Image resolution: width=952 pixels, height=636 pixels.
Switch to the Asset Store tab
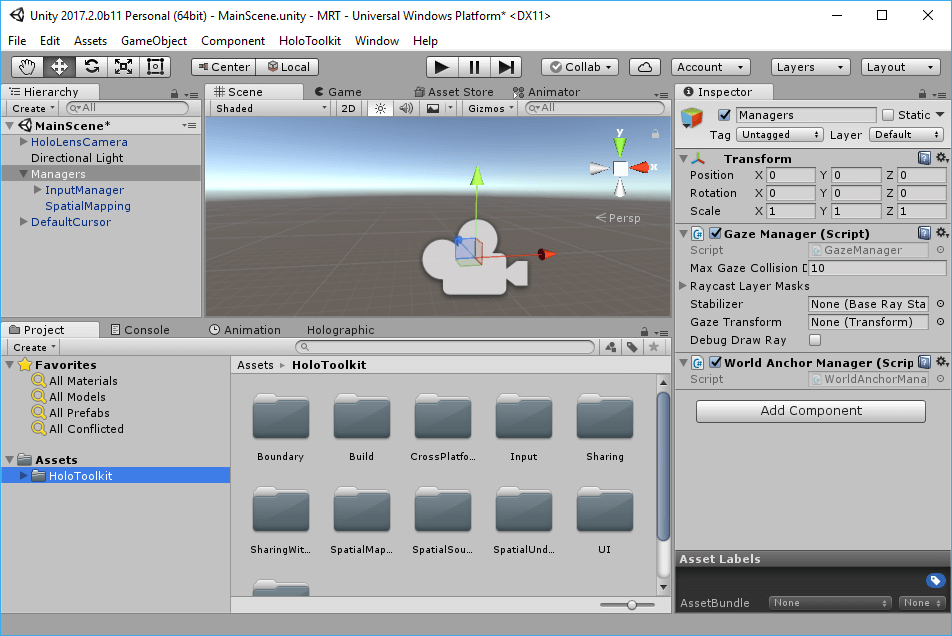pyautogui.click(x=454, y=92)
